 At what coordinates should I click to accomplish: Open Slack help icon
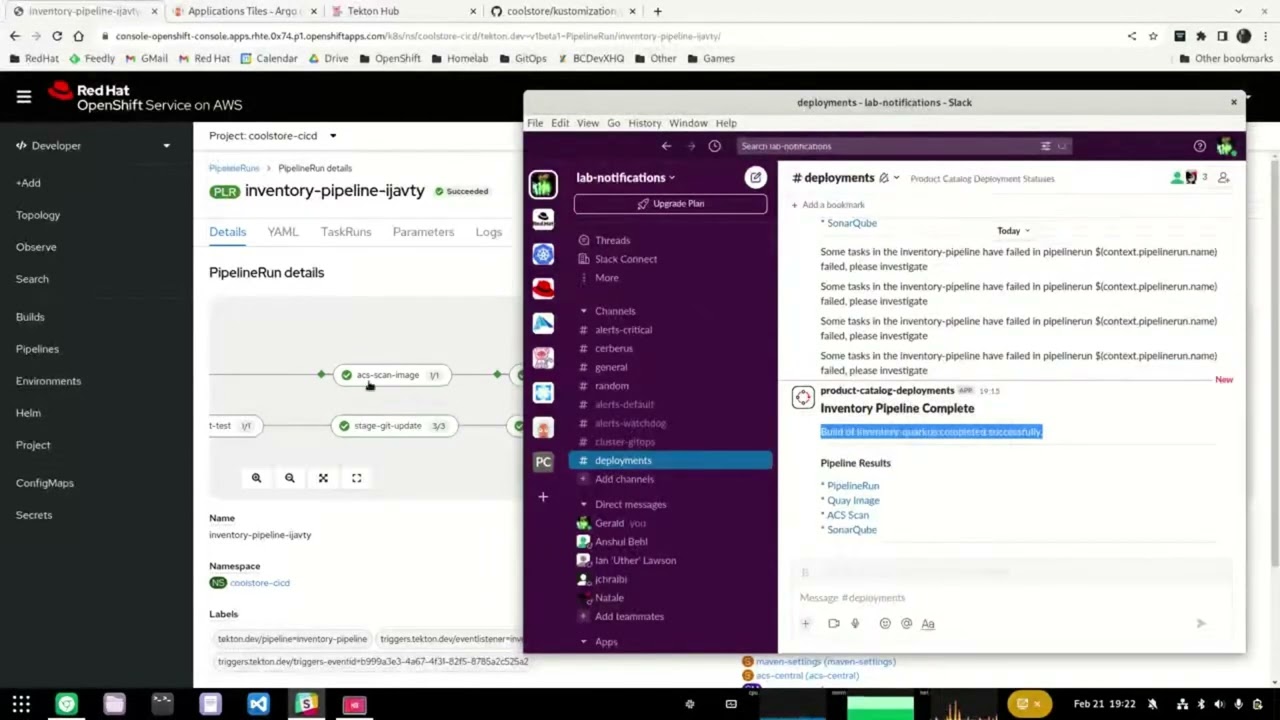[1199, 146]
